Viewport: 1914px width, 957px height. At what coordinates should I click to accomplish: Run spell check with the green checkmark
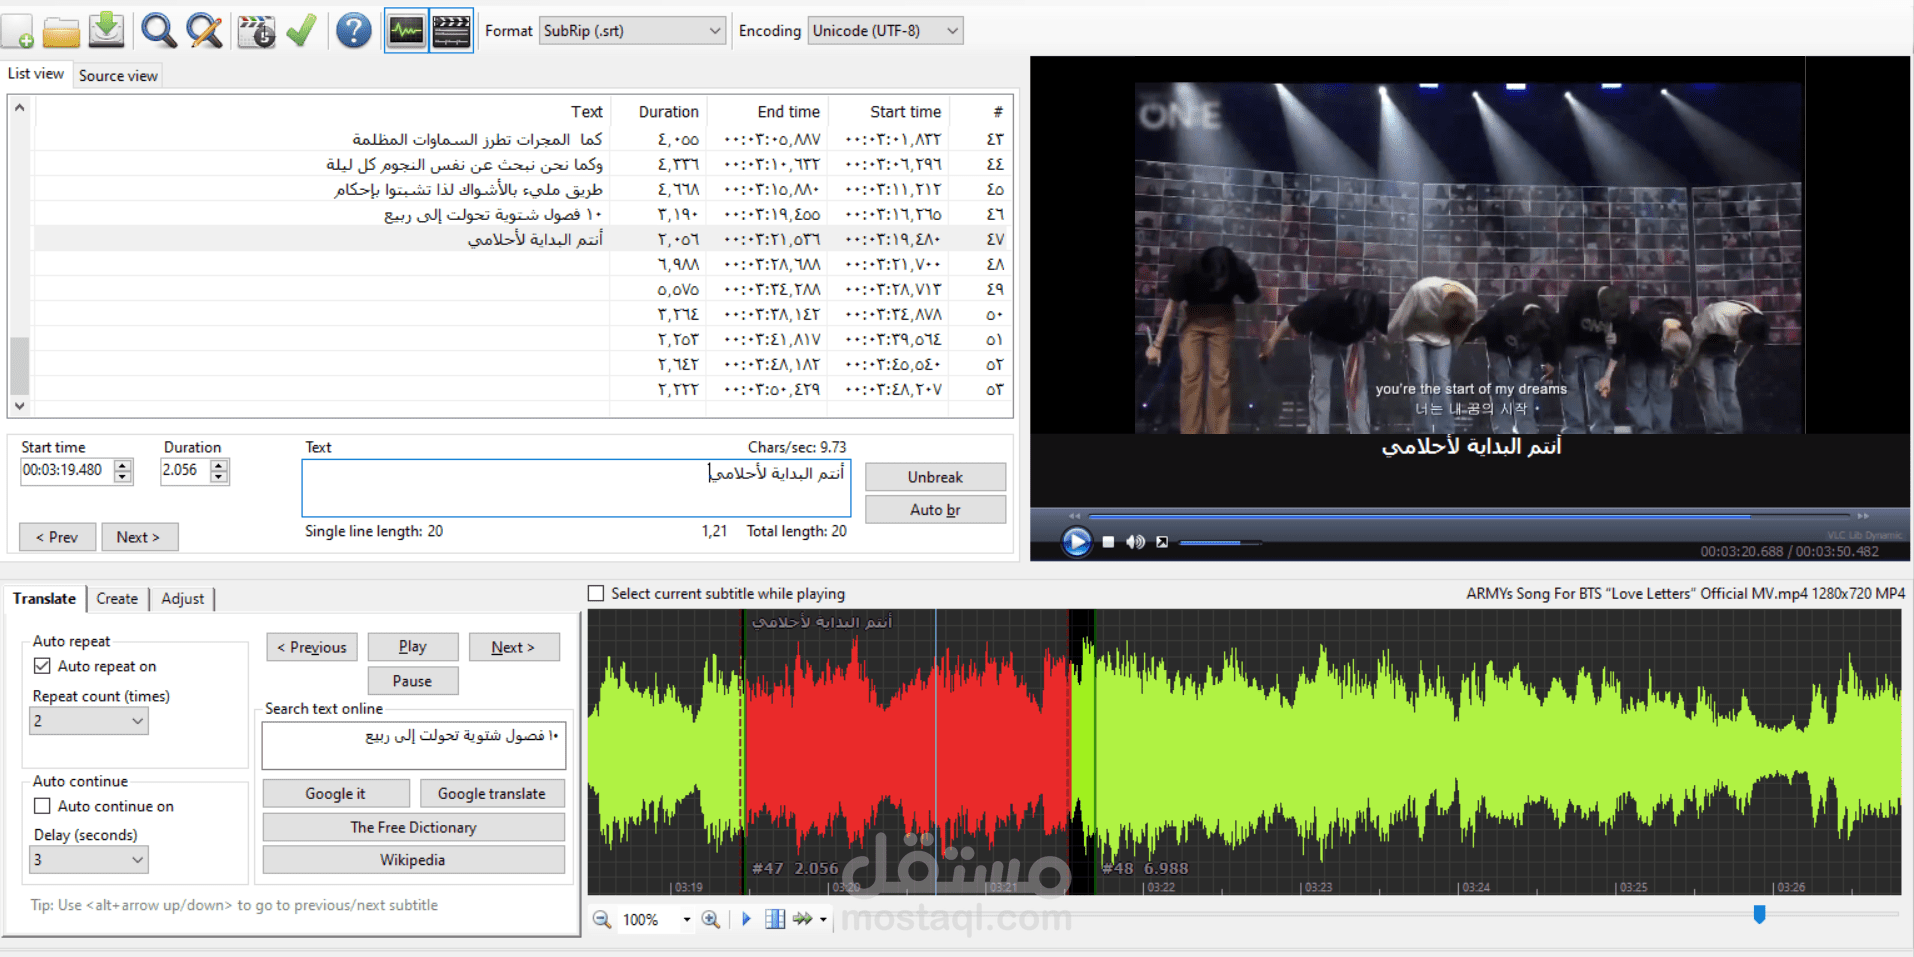point(301,31)
